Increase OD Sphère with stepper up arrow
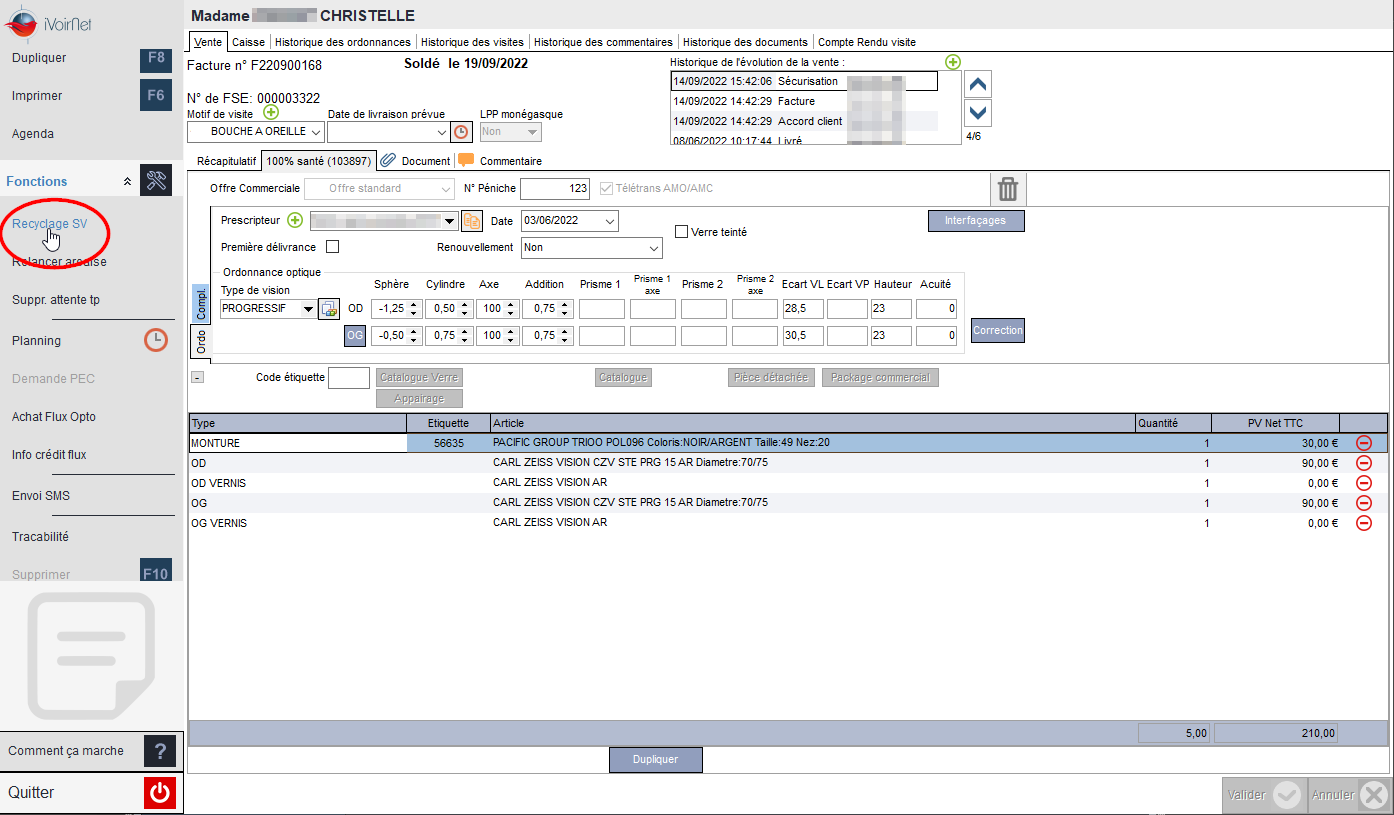1394x815 pixels. click(416, 304)
